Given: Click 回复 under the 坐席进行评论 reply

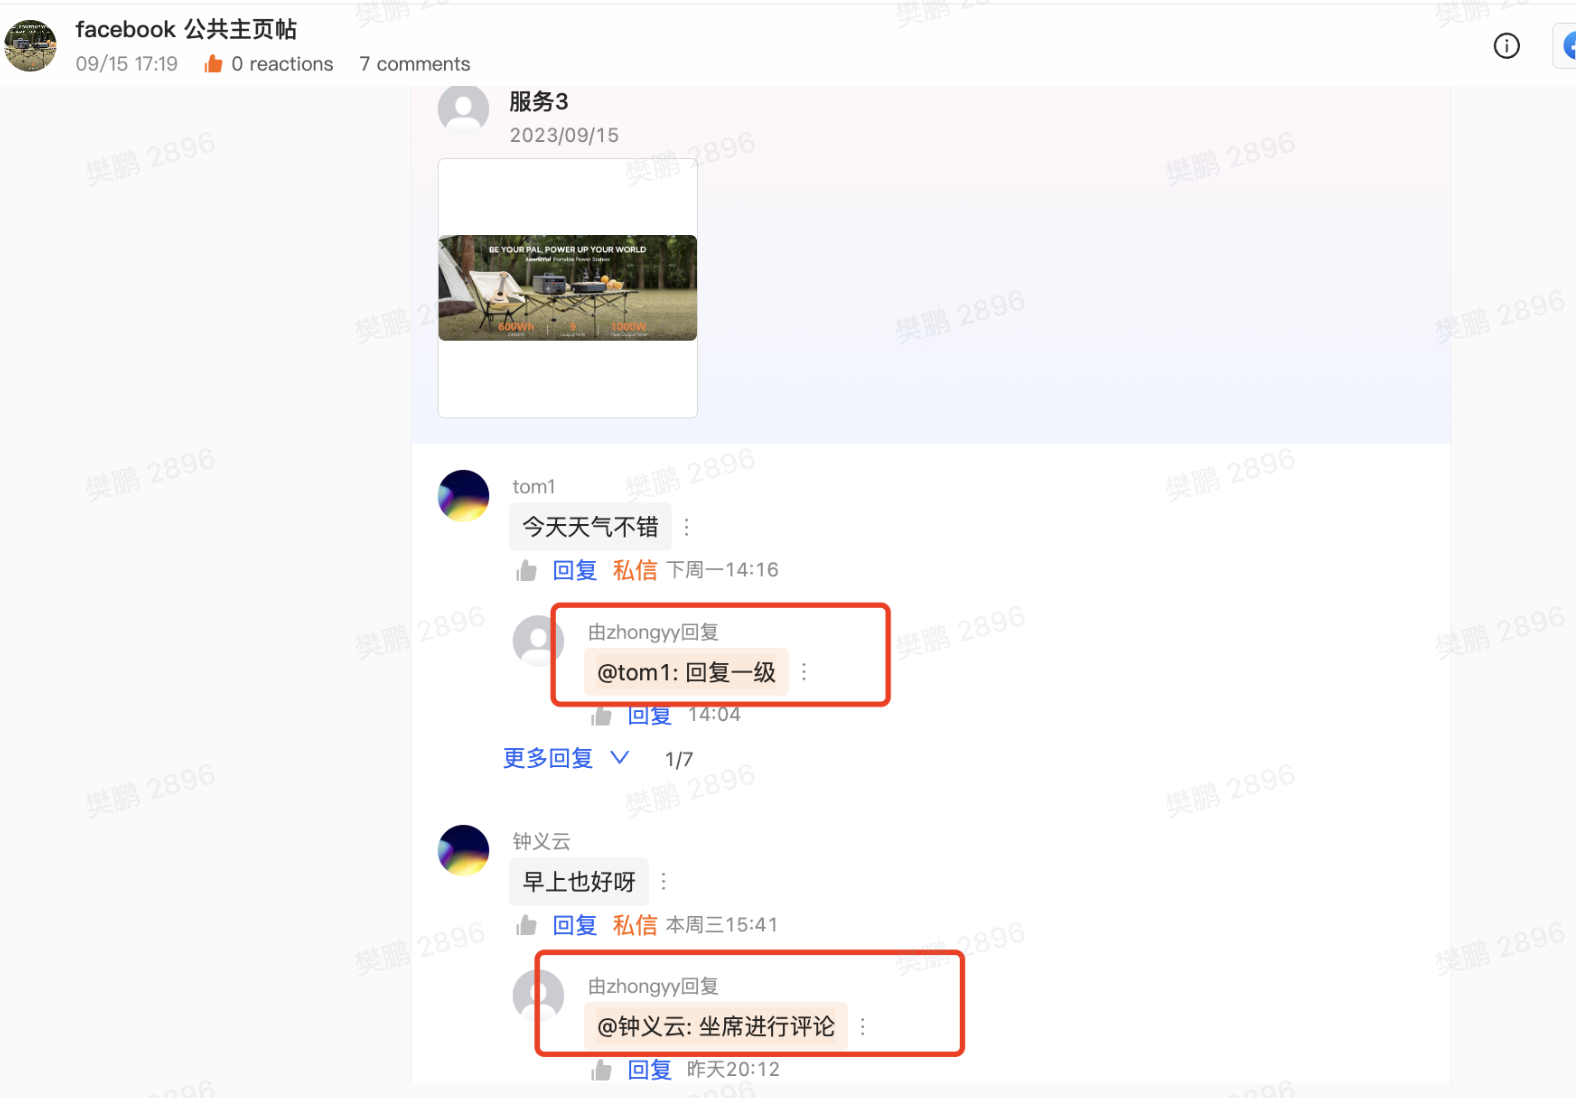Looking at the screenshot, I should [x=649, y=1069].
